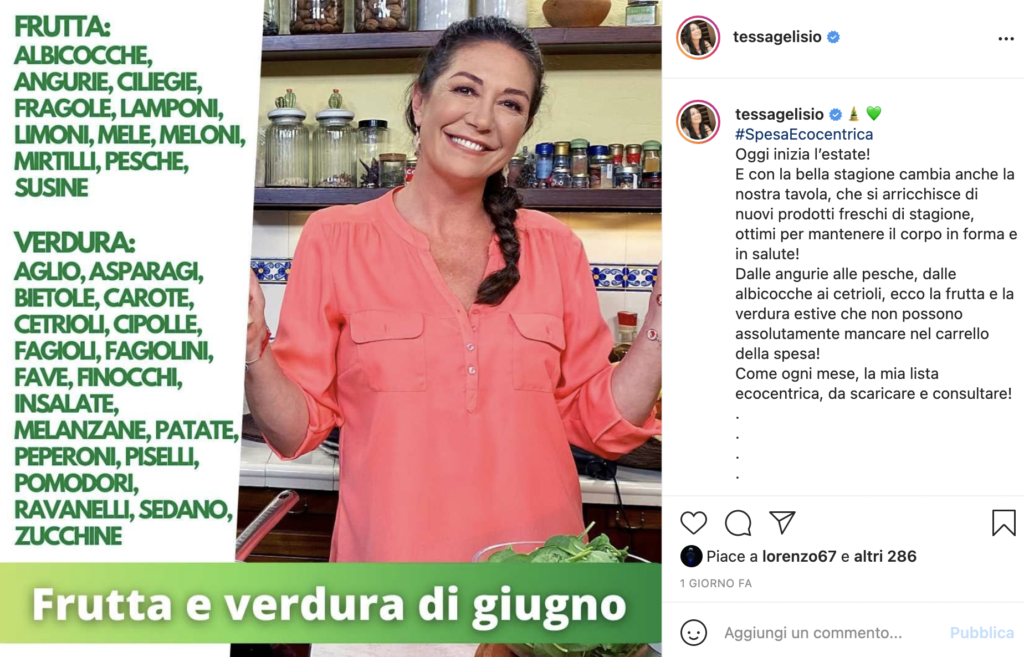This screenshot has width=1024, height=657.
Task: Open the three-dot more options menu
Action: (x=1006, y=39)
